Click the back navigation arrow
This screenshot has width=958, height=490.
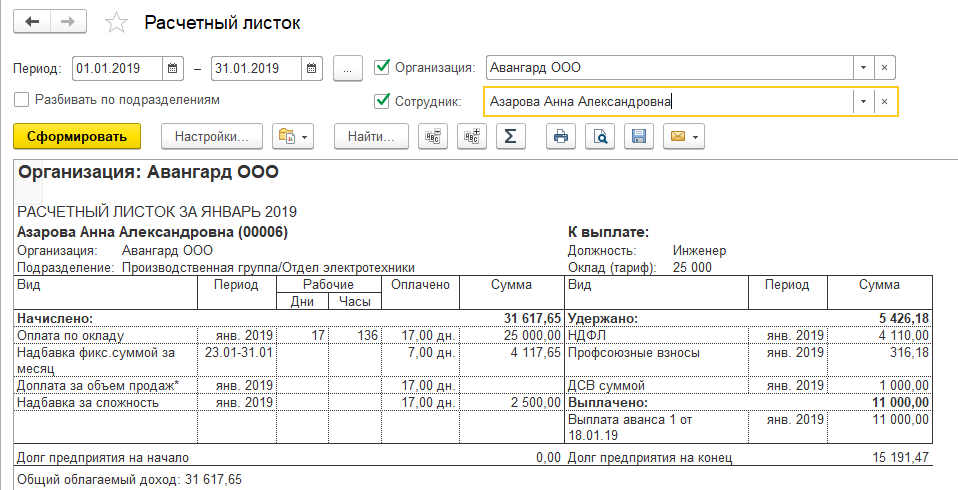pyautogui.click(x=33, y=22)
